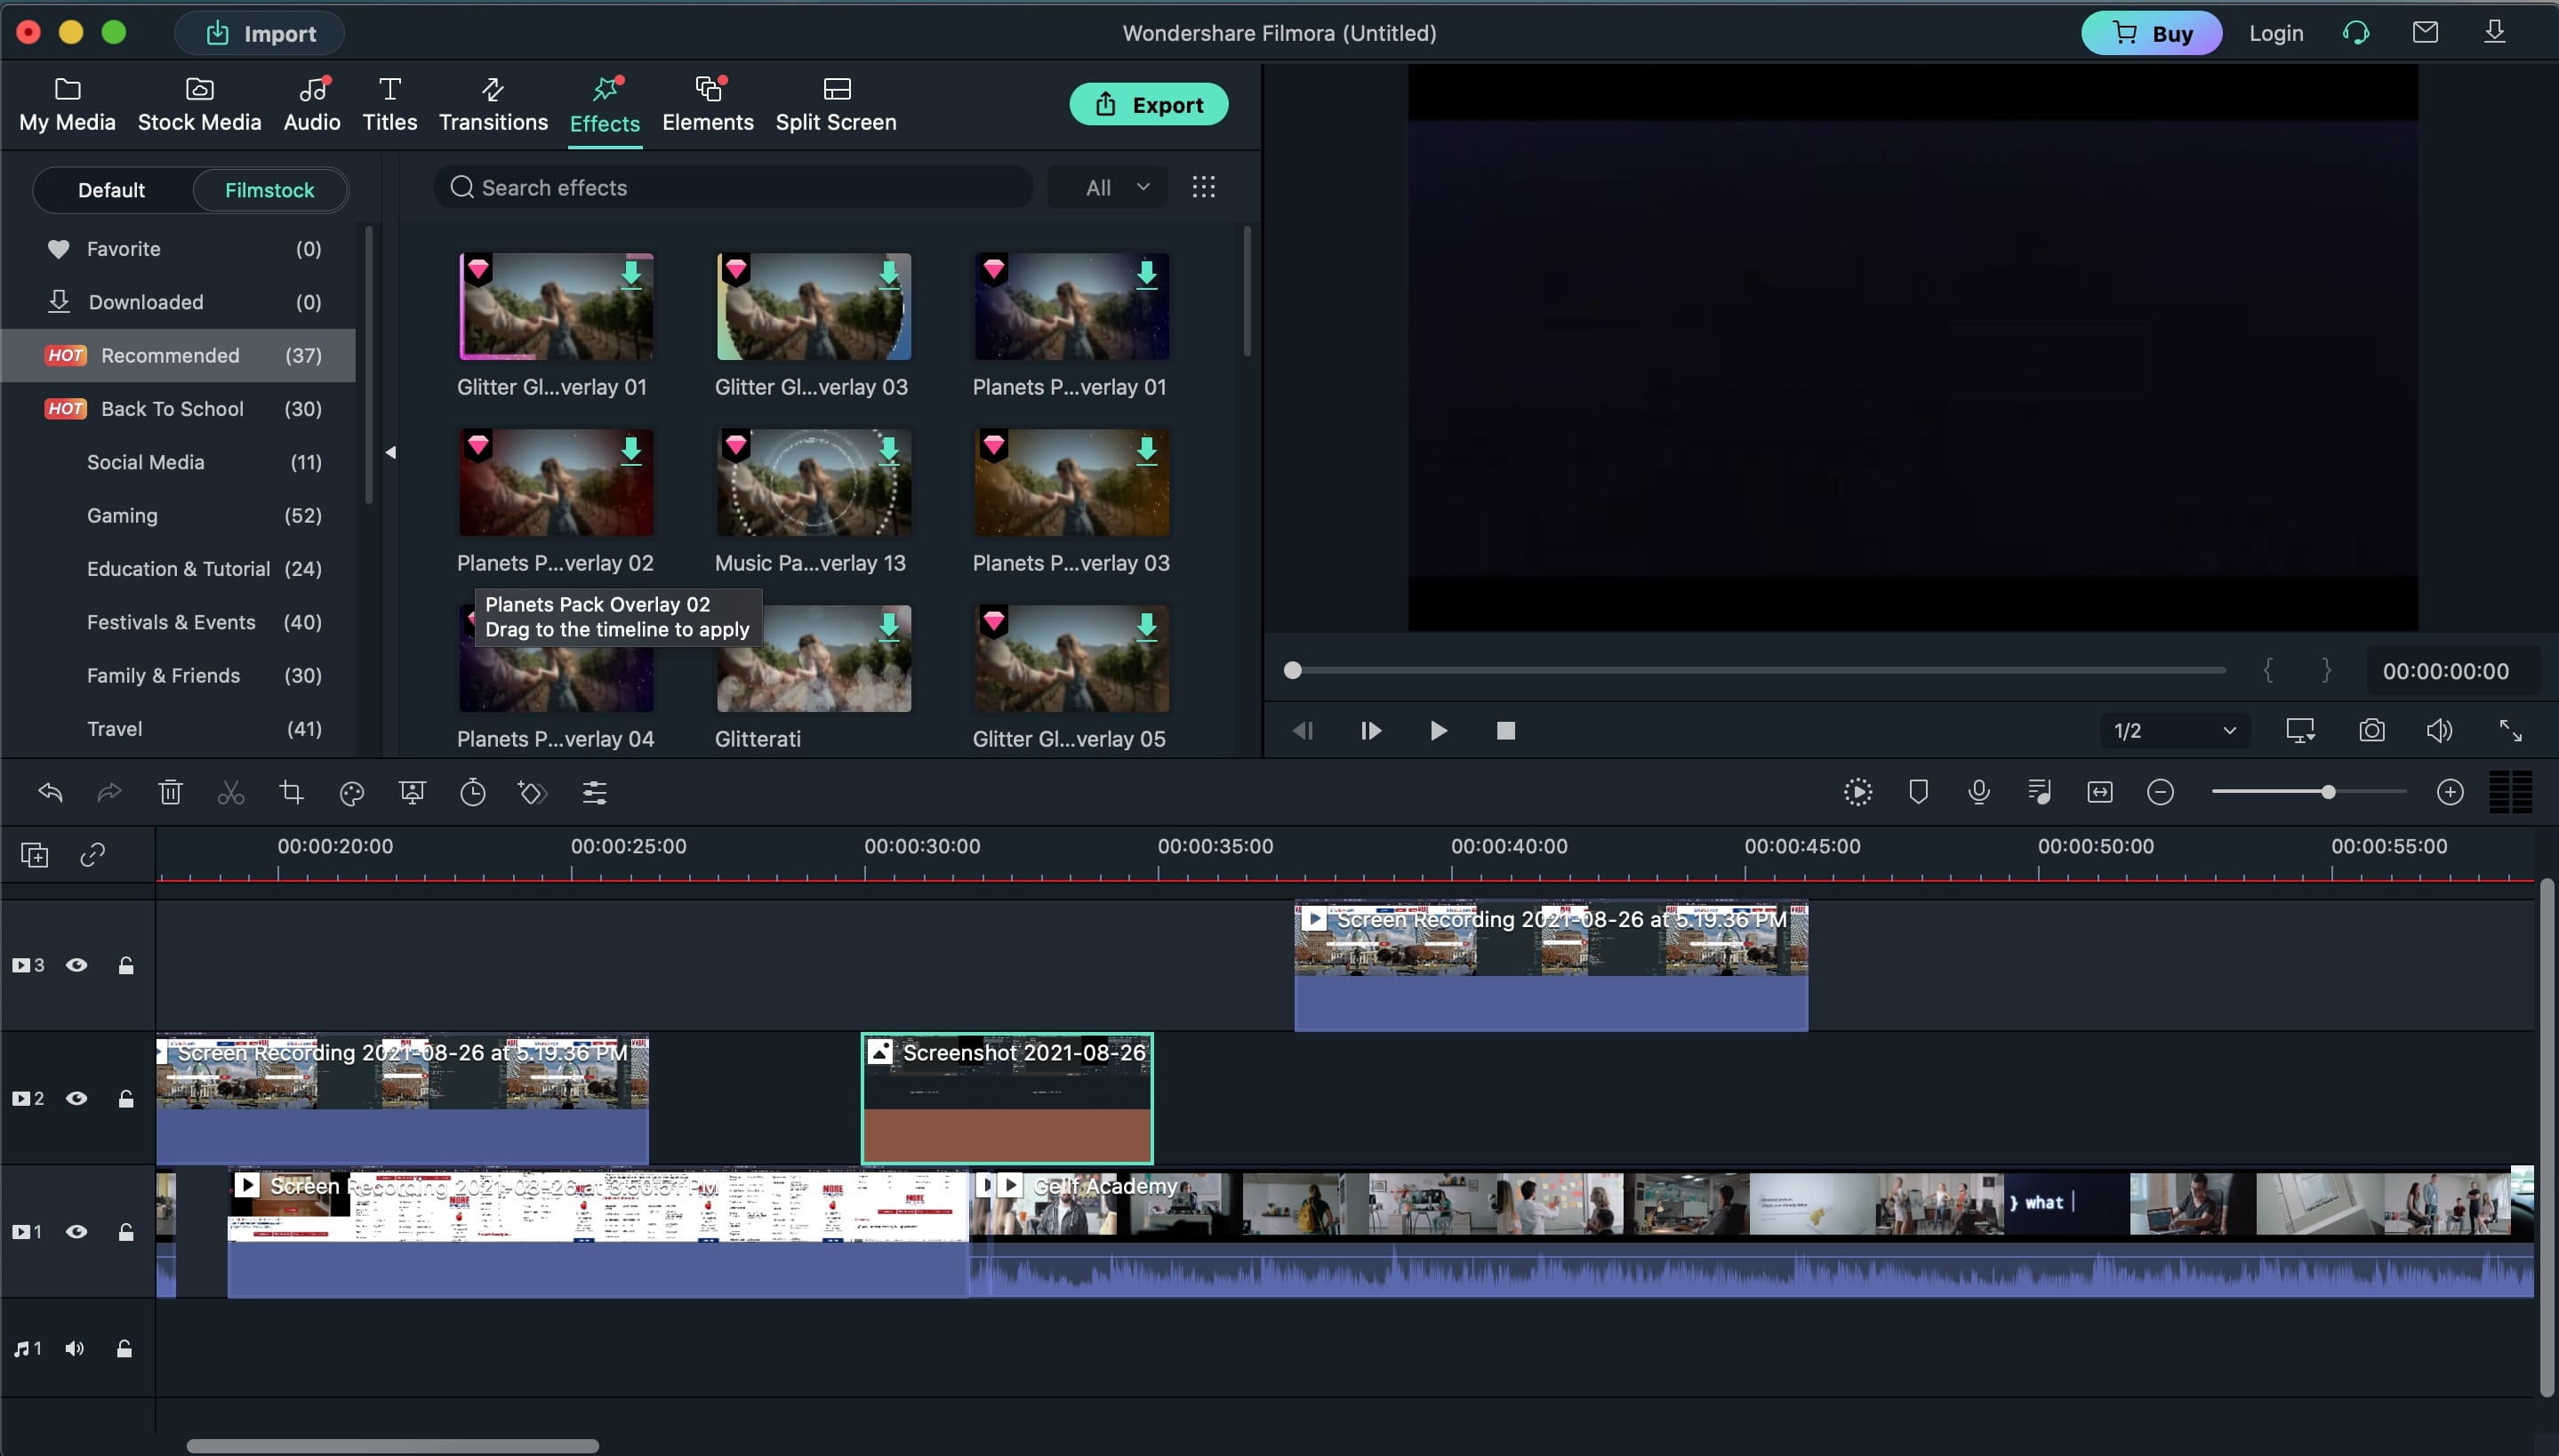2559x1456 pixels.
Task: Collapse the effects category panel arrow
Action: [x=391, y=453]
